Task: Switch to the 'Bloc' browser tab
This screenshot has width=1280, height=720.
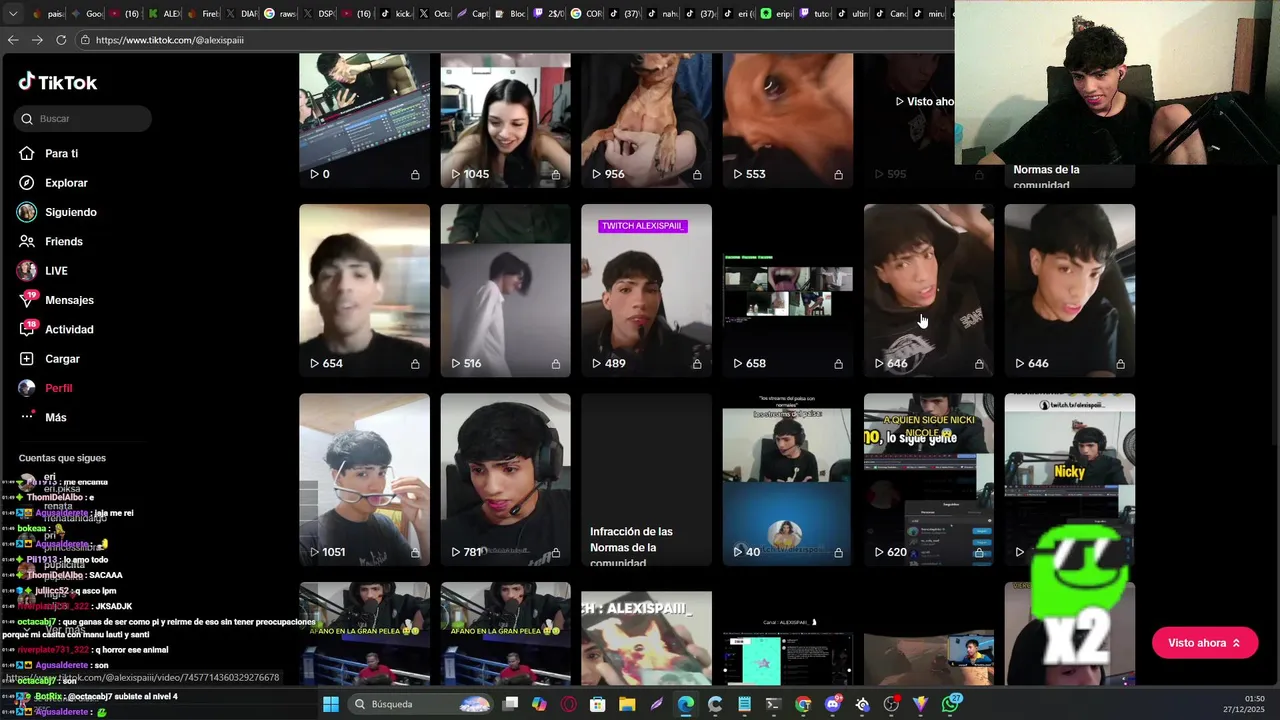Action: [511, 14]
